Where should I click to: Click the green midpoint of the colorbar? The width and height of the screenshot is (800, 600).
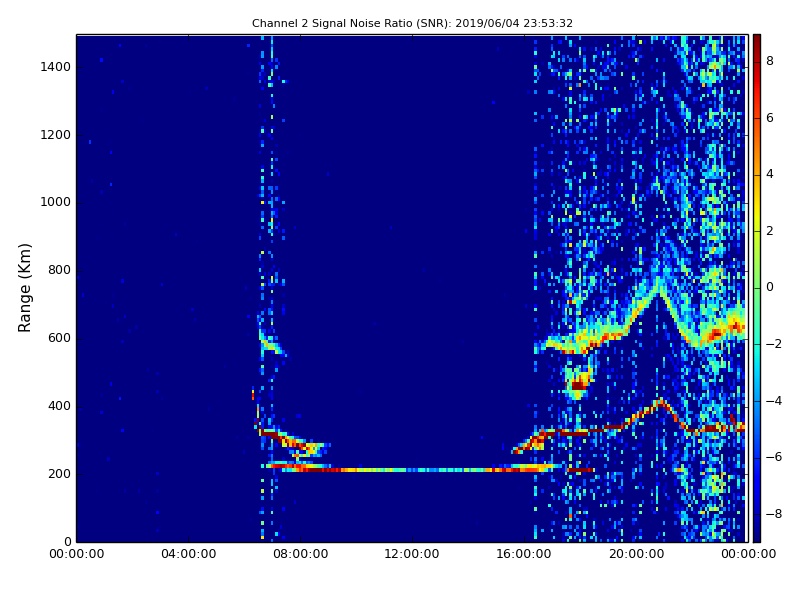click(757, 288)
